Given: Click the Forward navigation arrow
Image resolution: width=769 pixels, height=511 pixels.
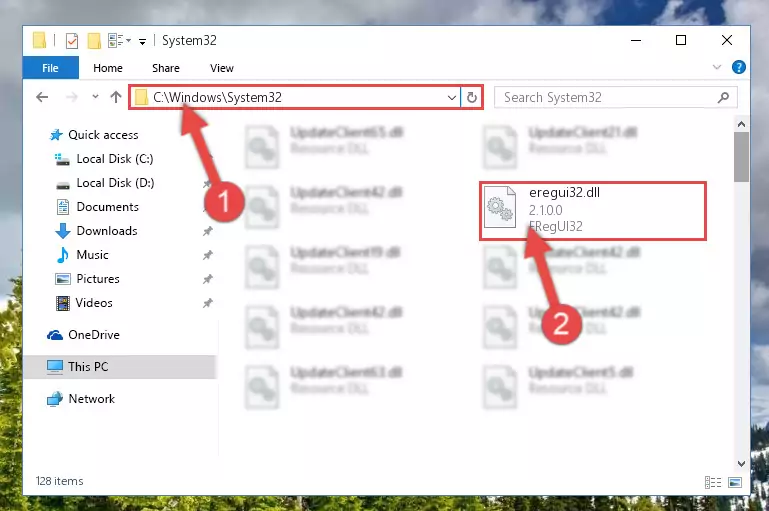Looking at the screenshot, I should [72, 97].
